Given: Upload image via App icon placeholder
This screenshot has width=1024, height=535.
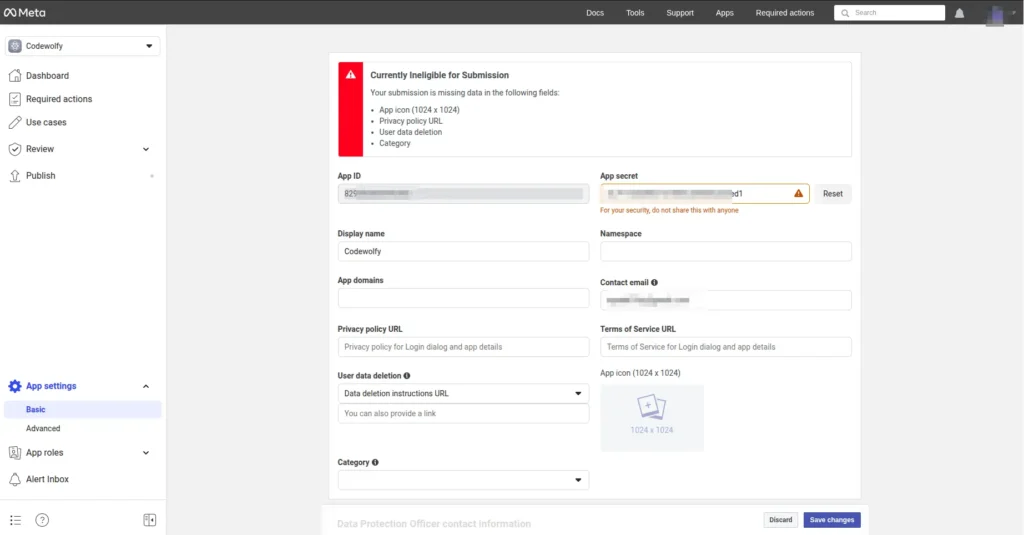Looking at the screenshot, I should pos(652,417).
